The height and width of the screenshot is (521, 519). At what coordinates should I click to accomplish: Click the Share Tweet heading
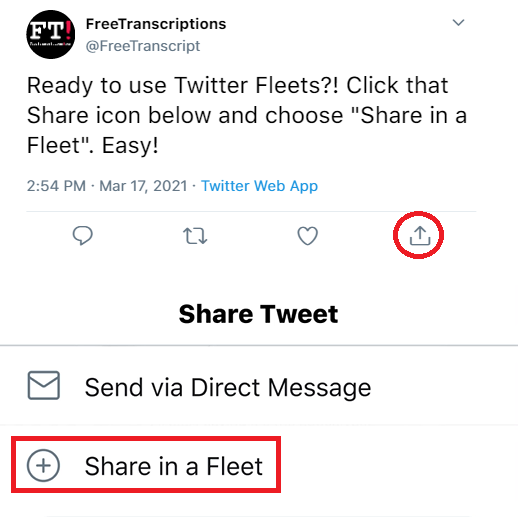258,314
